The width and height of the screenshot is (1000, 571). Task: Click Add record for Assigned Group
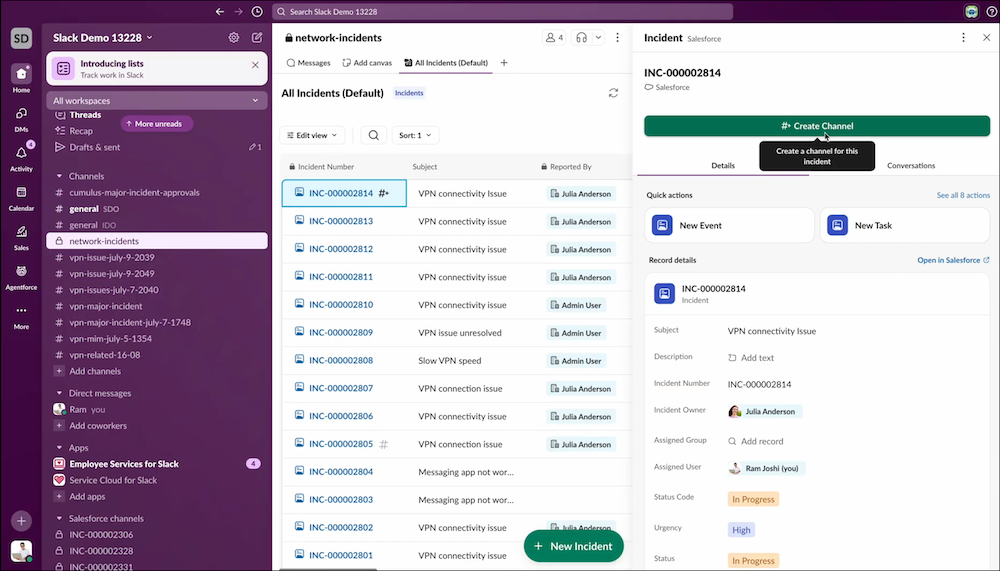pos(756,441)
